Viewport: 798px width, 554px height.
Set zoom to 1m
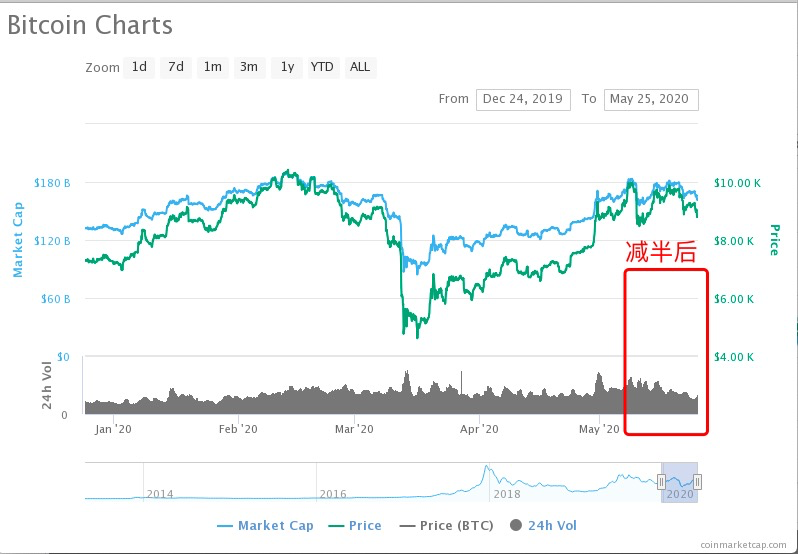coord(212,67)
